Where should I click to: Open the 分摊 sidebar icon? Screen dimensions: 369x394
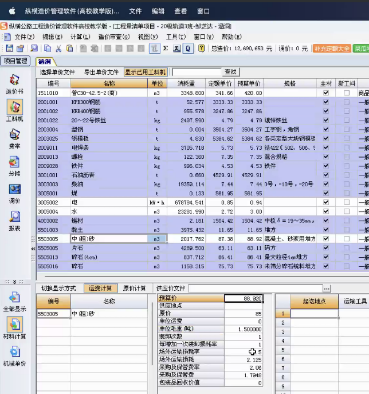(x=14, y=166)
